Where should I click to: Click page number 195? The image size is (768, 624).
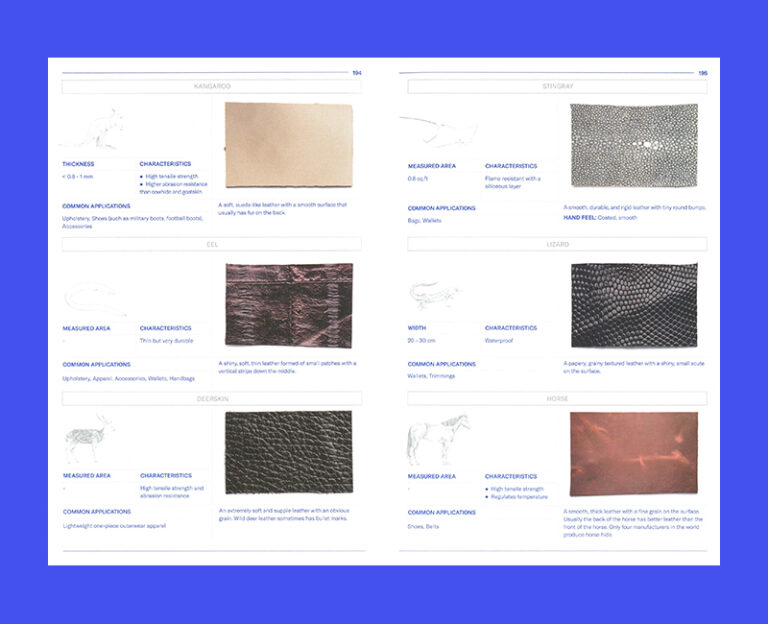(703, 73)
